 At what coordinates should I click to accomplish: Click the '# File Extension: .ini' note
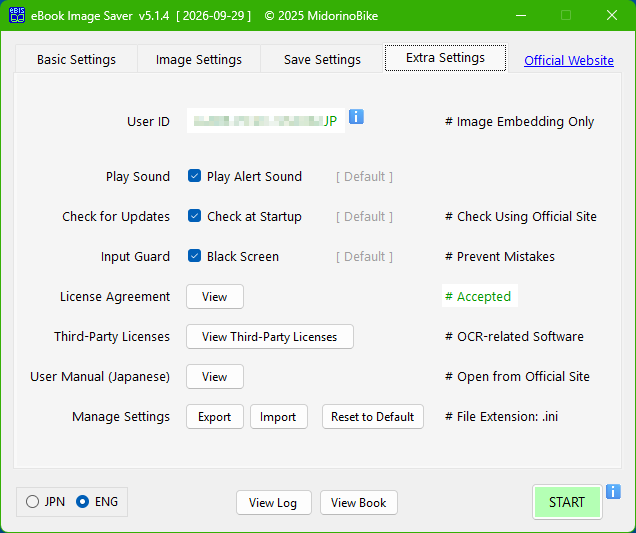tap(501, 417)
